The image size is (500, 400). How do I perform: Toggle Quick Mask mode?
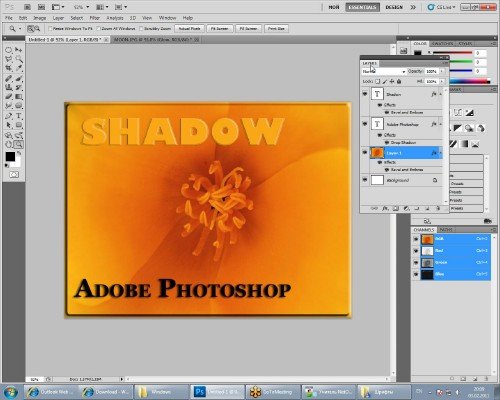point(14,174)
